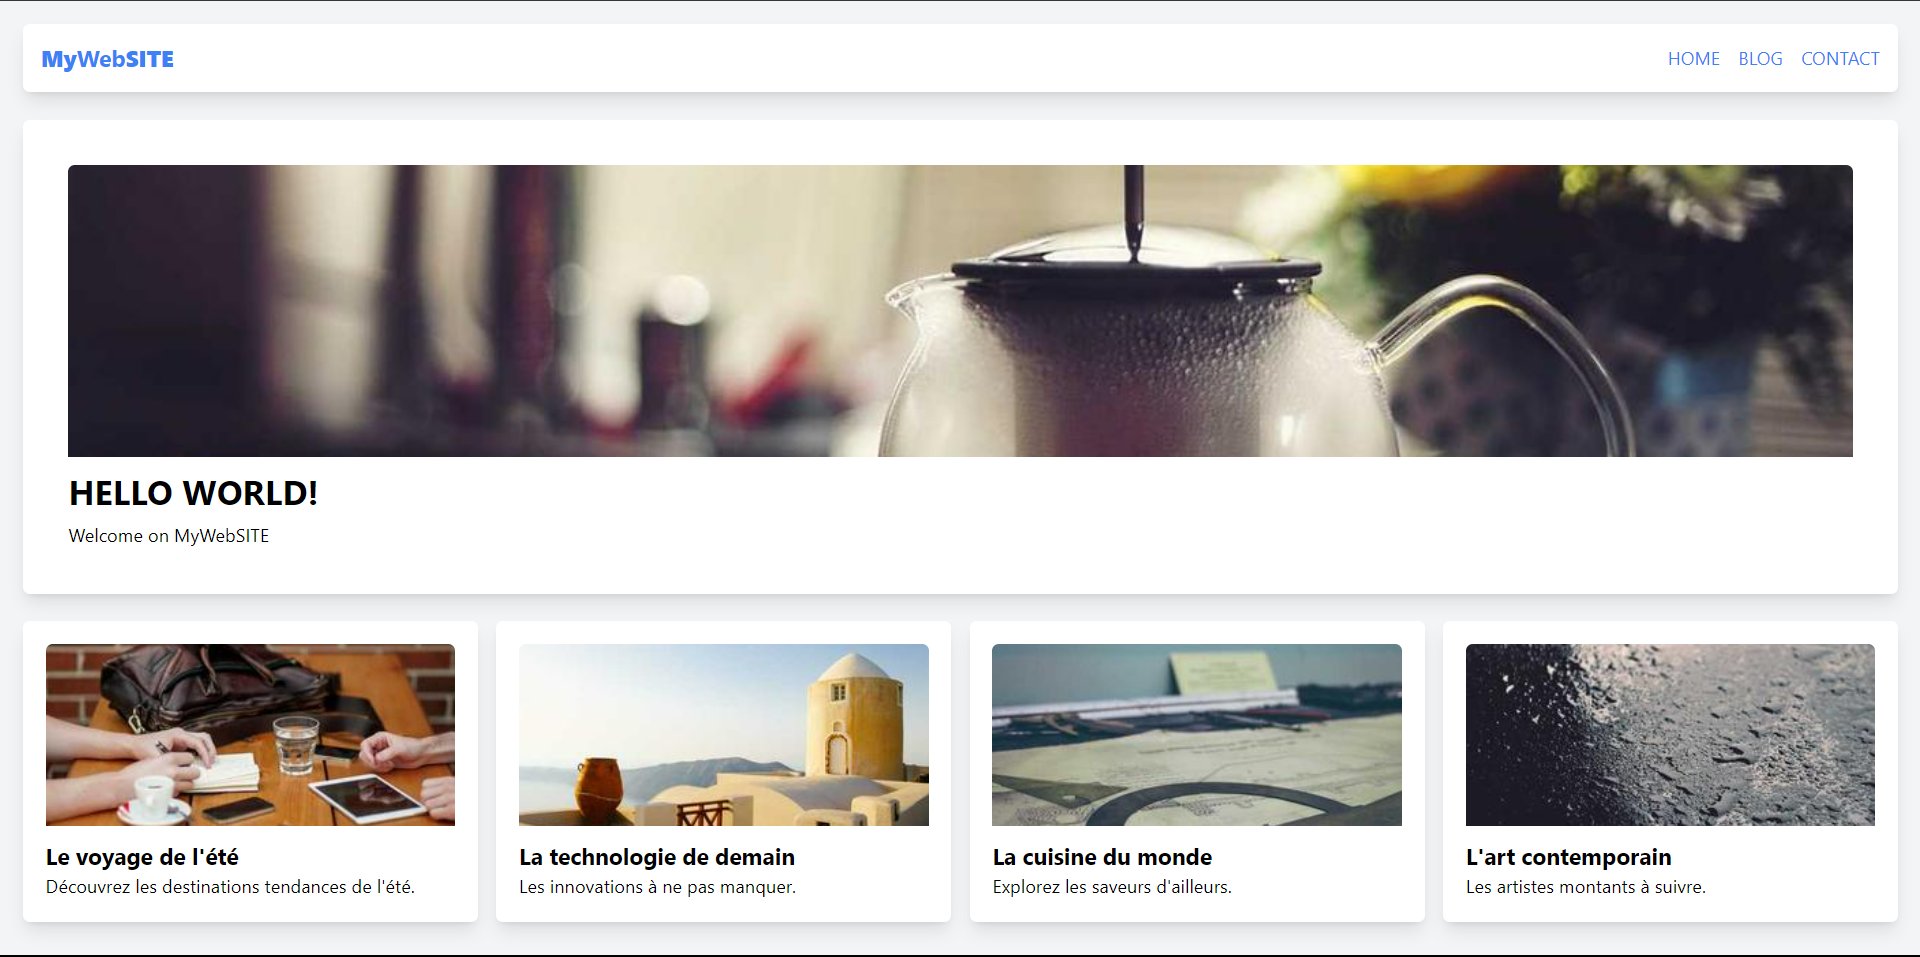
Task: Click Les artistes montants à suivre.
Action: [1586, 887]
